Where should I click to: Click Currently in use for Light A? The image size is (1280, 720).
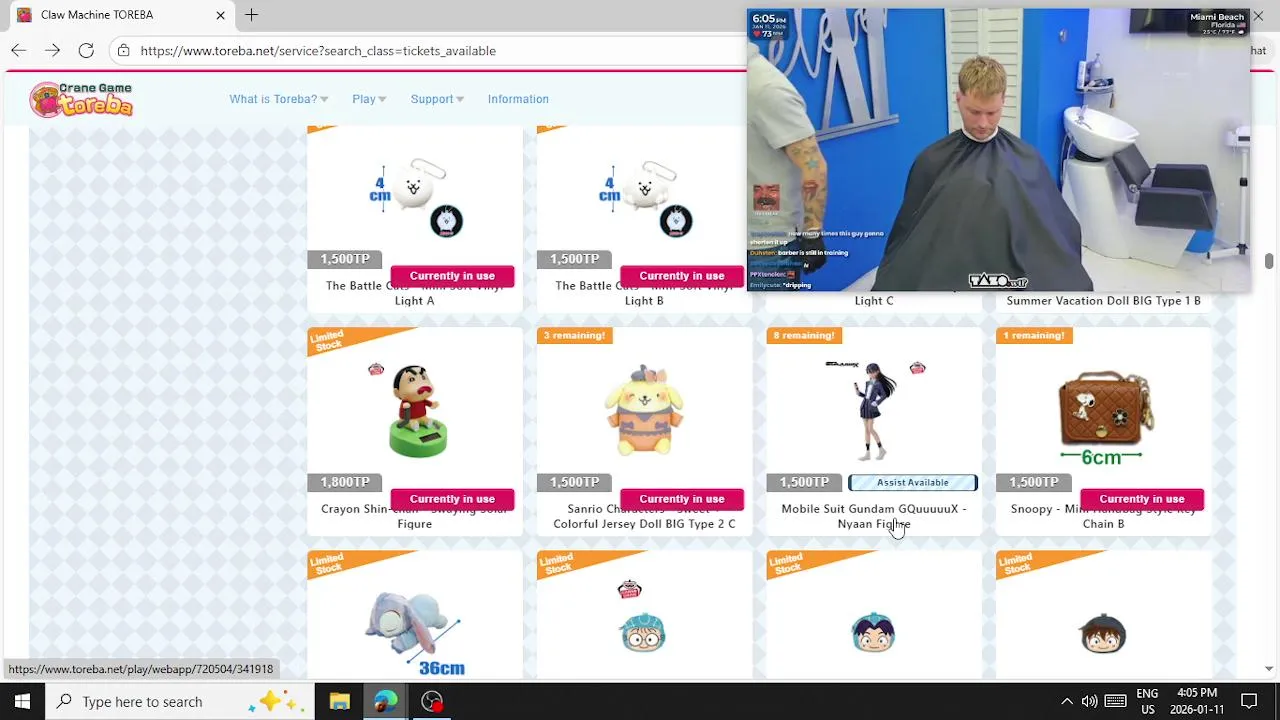coord(452,276)
